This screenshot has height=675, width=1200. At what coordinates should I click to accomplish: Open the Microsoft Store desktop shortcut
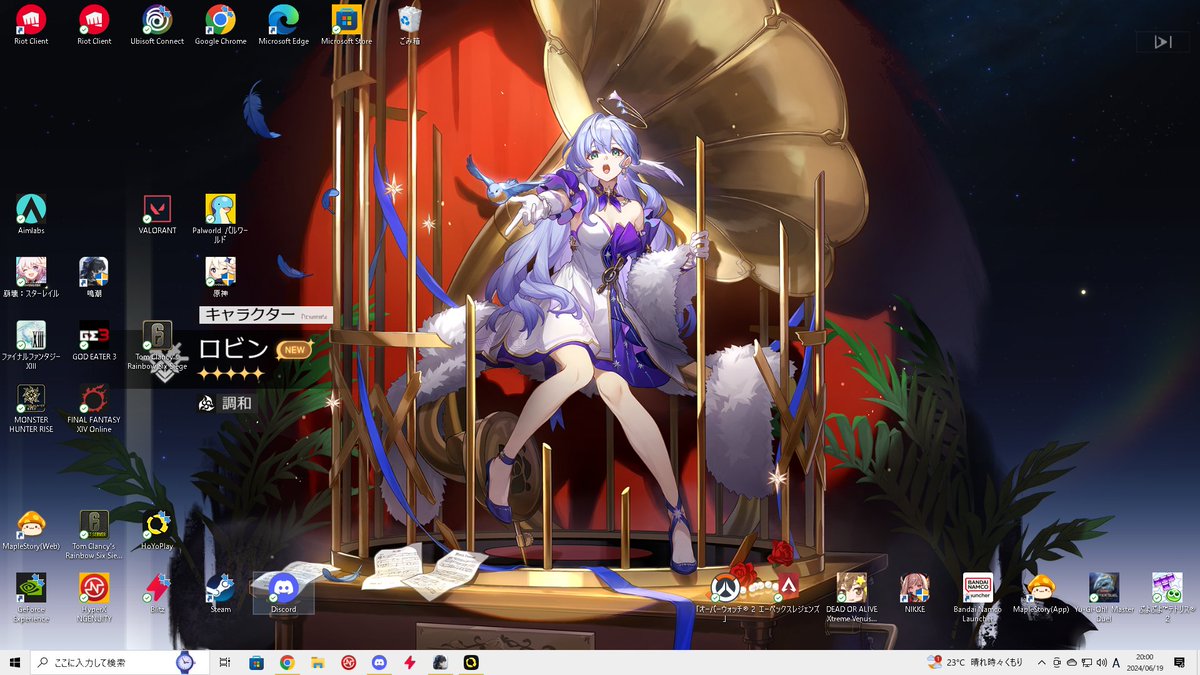click(x=347, y=25)
